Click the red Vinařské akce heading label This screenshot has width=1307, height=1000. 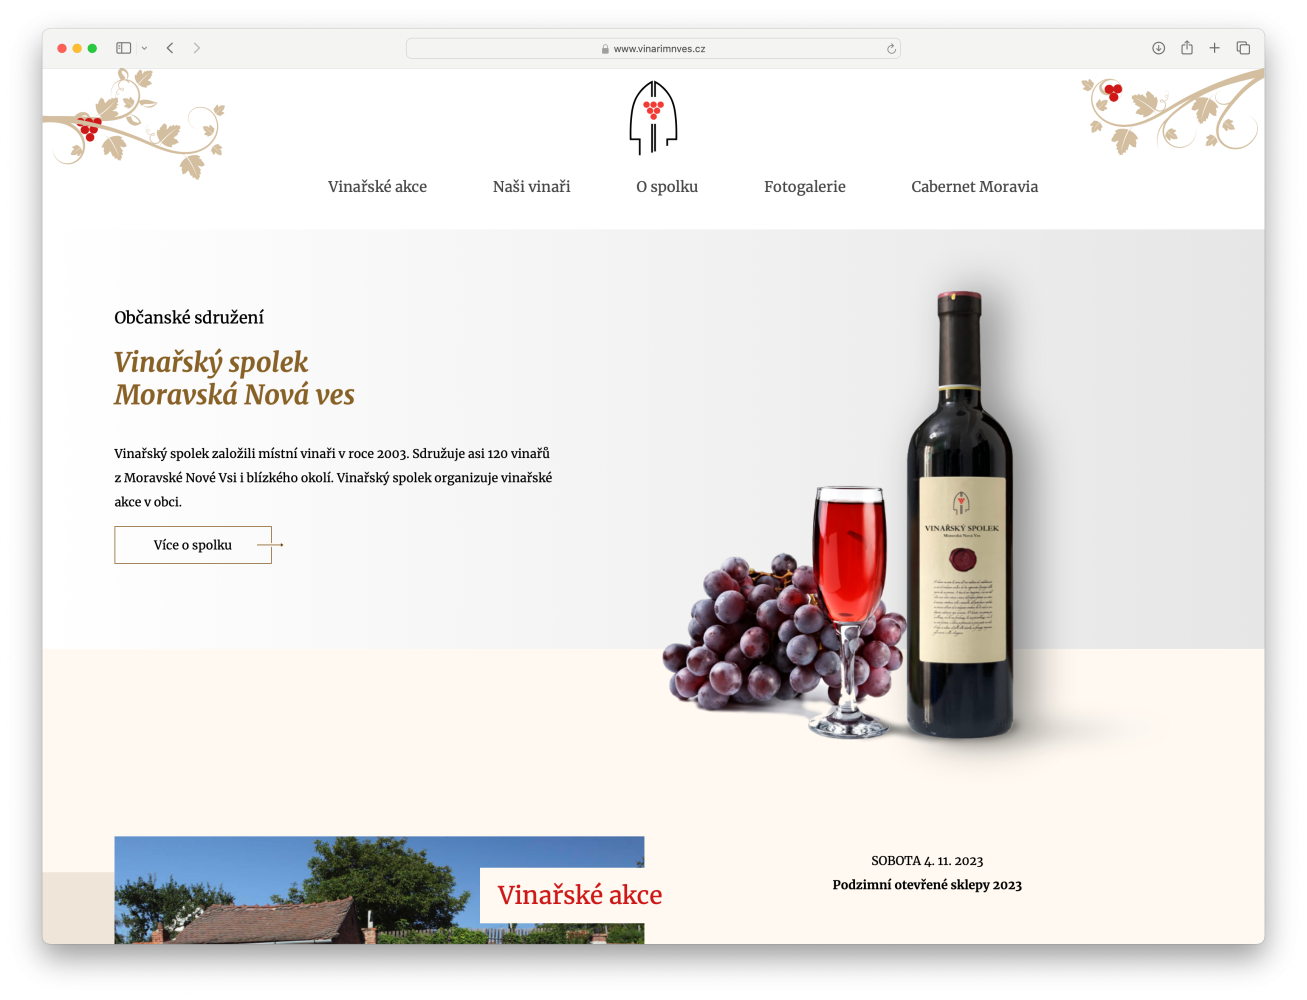tap(579, 895)
